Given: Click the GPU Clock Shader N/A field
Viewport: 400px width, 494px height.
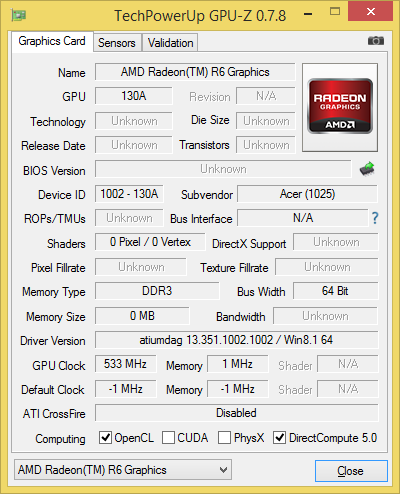Looking at the screenshot, I should coord(348,364).
